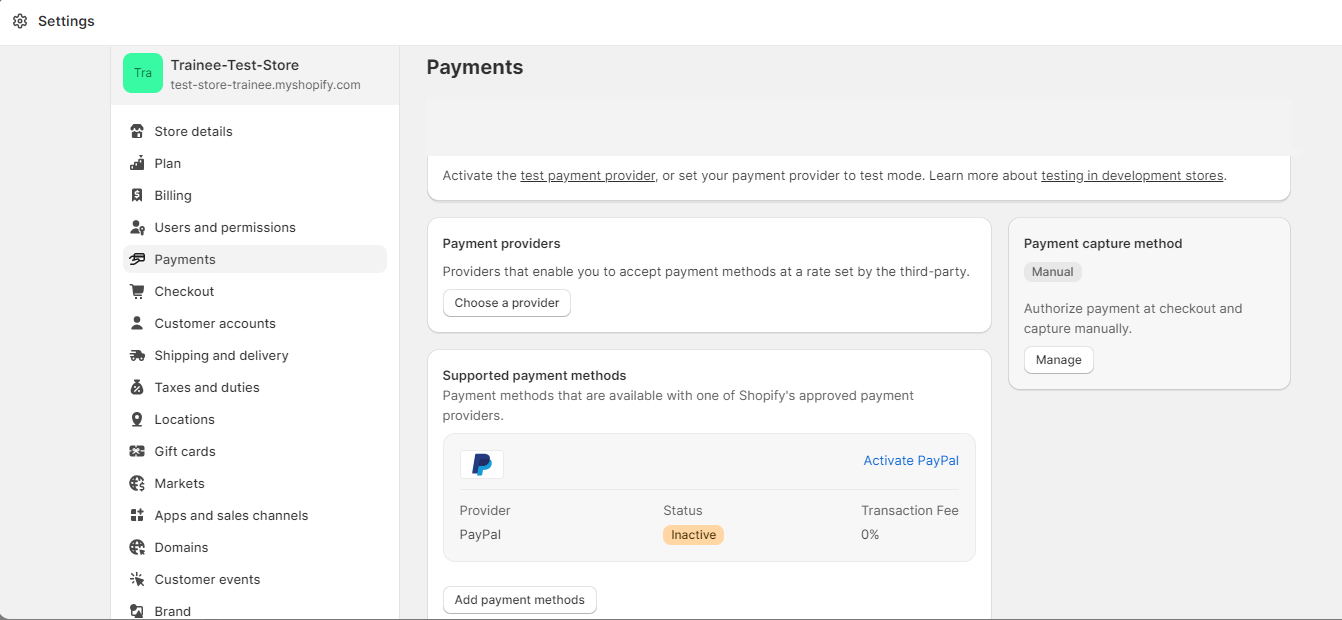The image size is (1342, 620).
Task: Open Taxes and duties settings
Action: (136, 387)
